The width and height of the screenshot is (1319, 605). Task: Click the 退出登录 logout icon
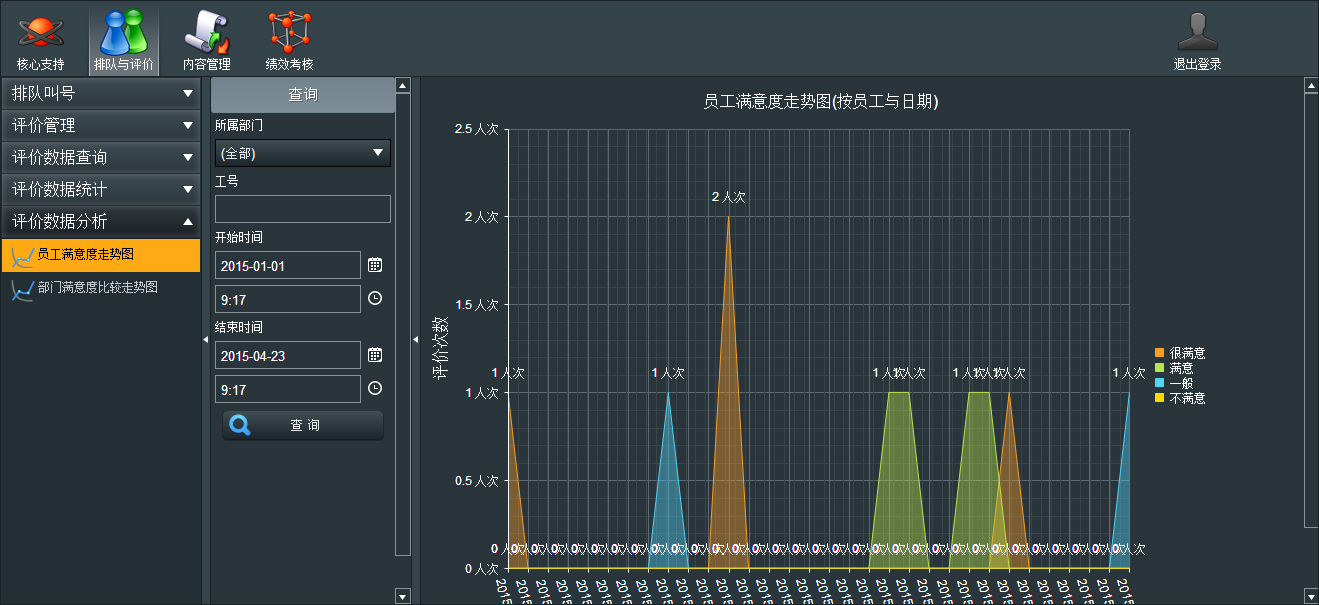click(1198, 30)
